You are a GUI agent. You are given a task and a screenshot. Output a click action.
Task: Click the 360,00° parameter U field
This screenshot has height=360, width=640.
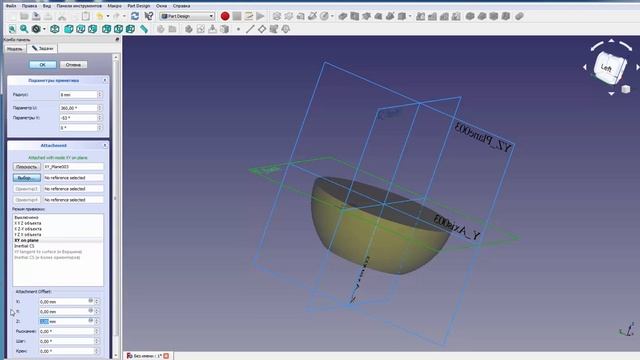click(78, 108)
